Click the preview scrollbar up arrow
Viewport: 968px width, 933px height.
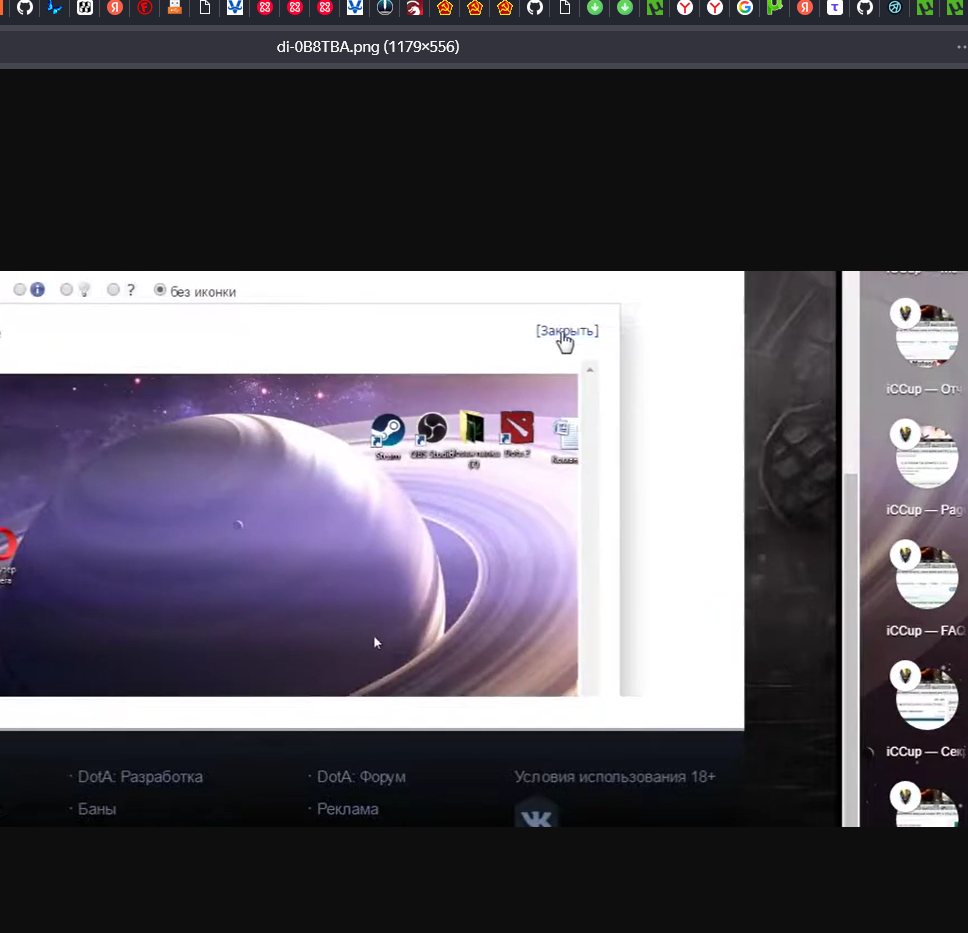point(590,370)
